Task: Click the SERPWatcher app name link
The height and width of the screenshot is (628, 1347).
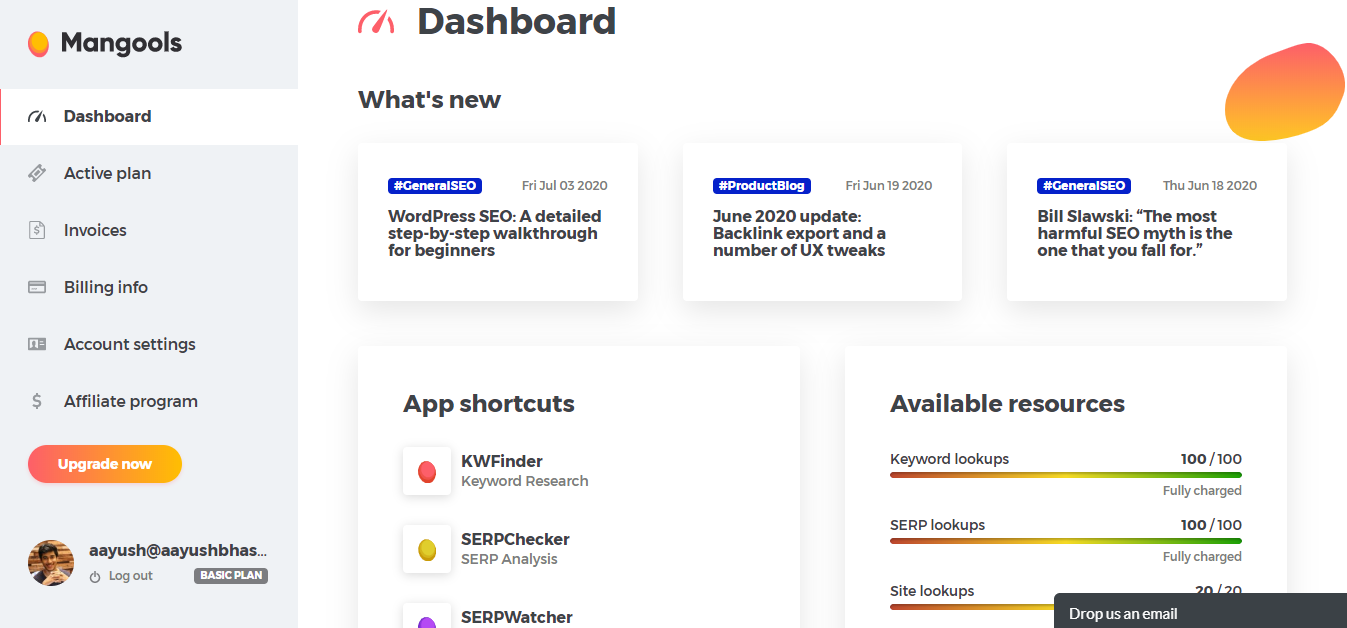Action: tap(517, 617)
